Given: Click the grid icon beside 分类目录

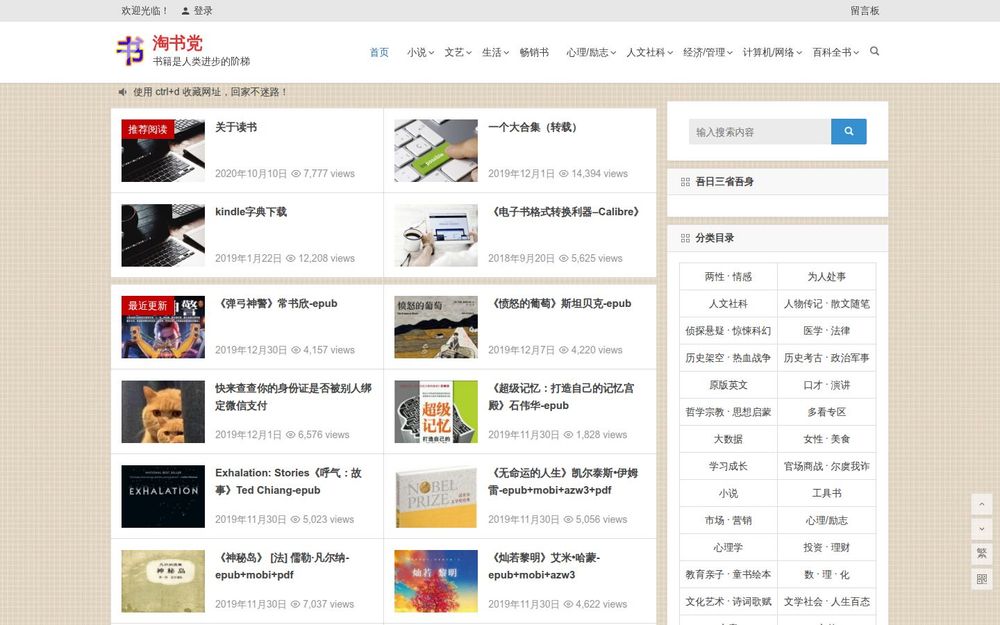Looking at the screenshot, I should (x=685, y=238).
